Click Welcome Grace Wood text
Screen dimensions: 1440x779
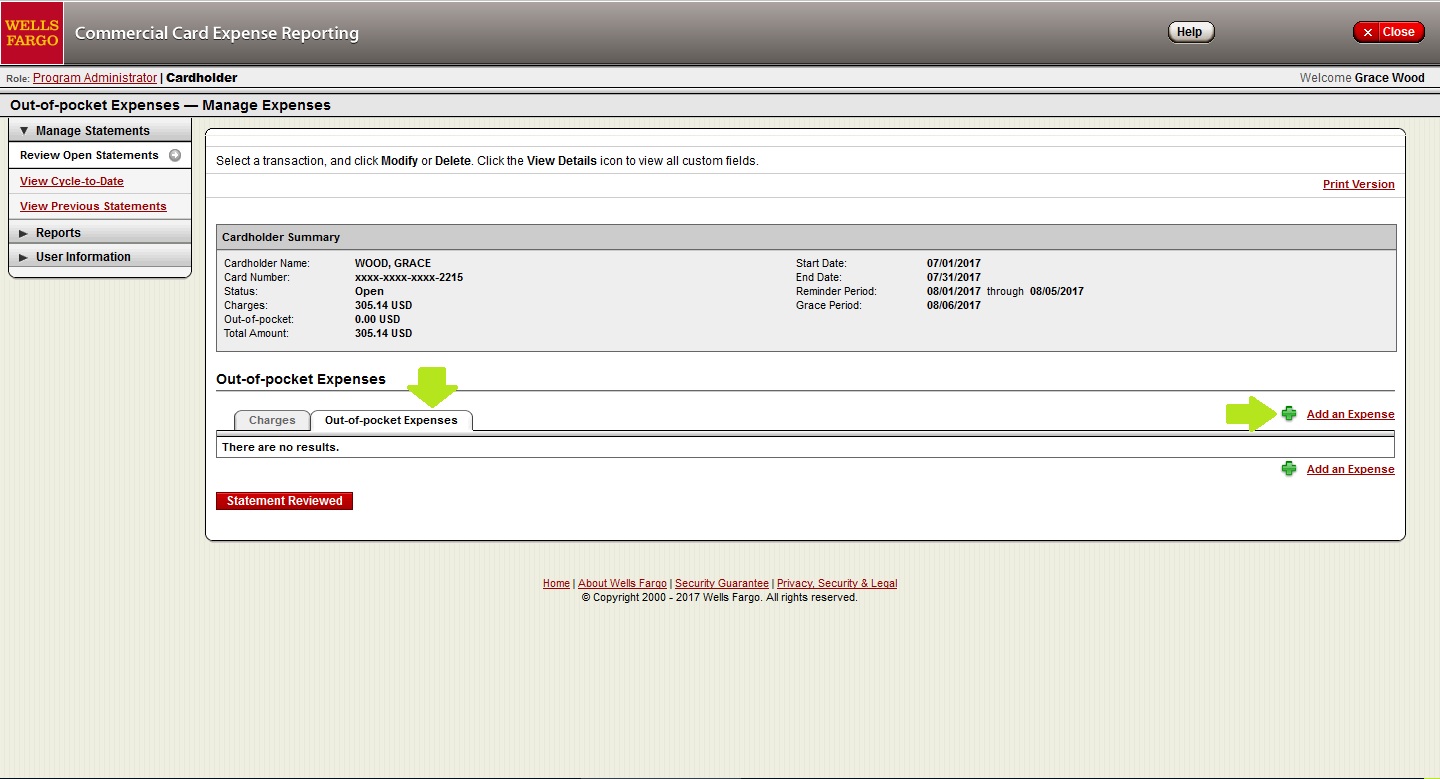[1362, 78]
